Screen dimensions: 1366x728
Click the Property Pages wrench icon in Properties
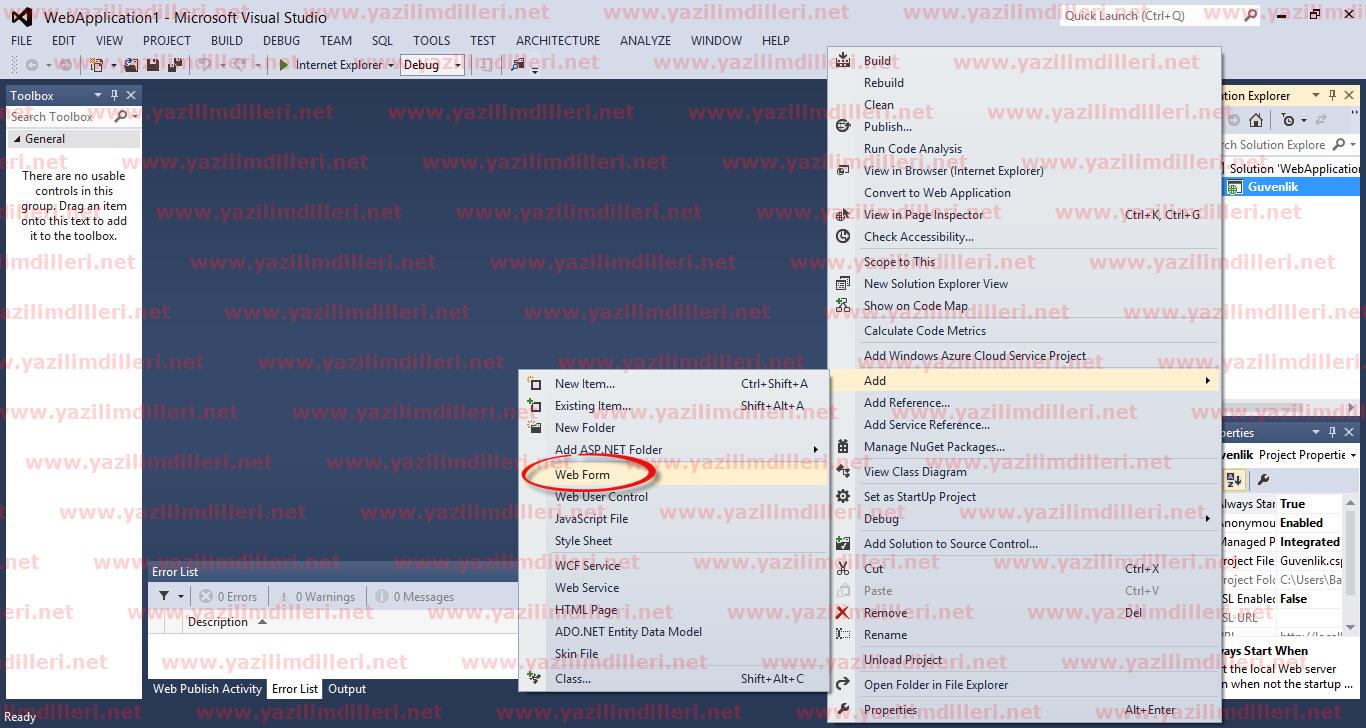tap(1263, 480)
